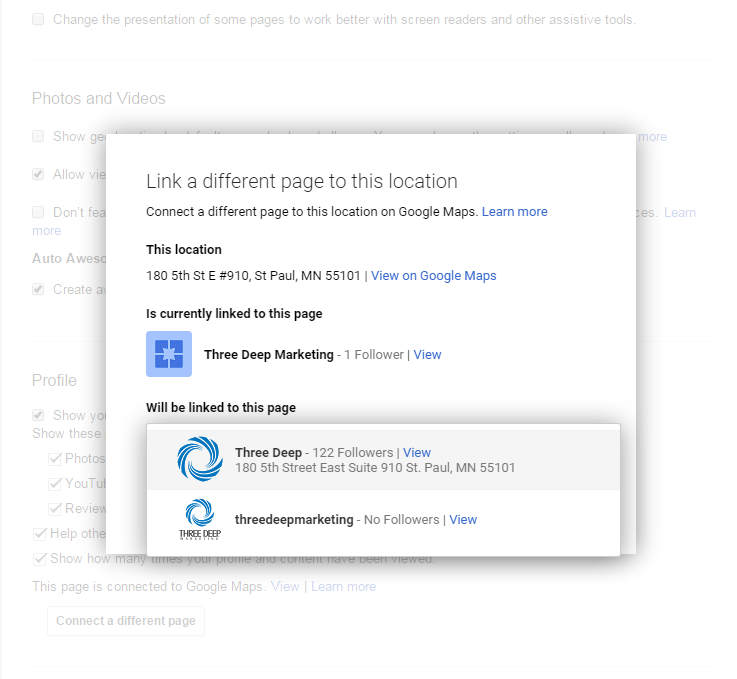Click the threedeepmarketing logo thumbnail
Image resolution: width=737 pixels, height=679 pixels.
click(200, 519)
